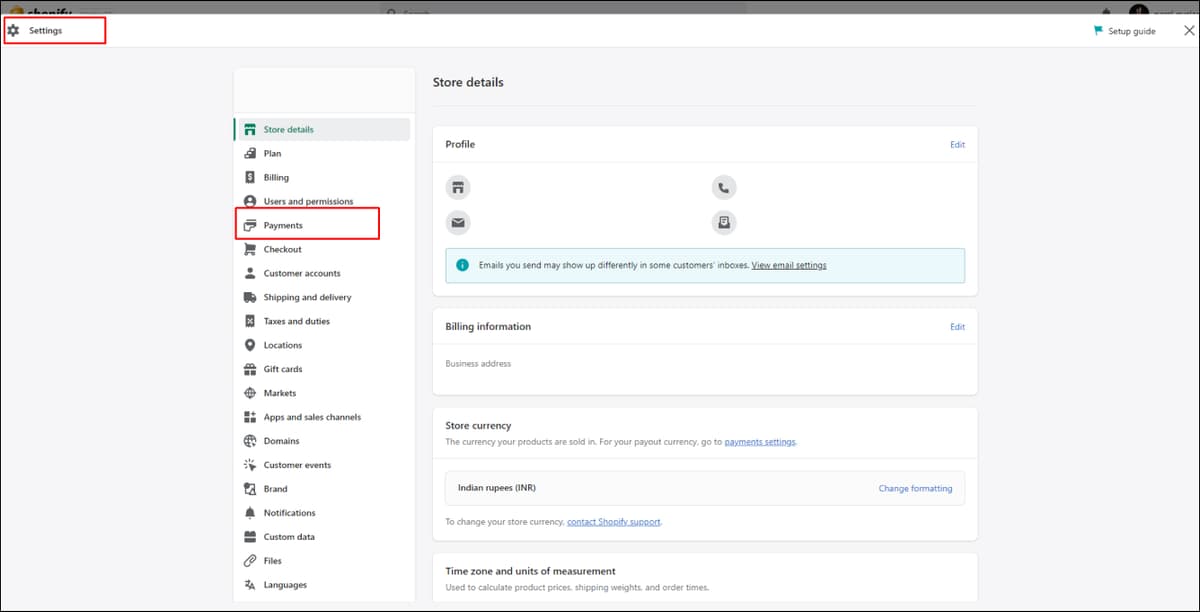Viewport: 1200px width, 612px height.
Task: Click the Users and permissions icon
Action: pos(250,202)
